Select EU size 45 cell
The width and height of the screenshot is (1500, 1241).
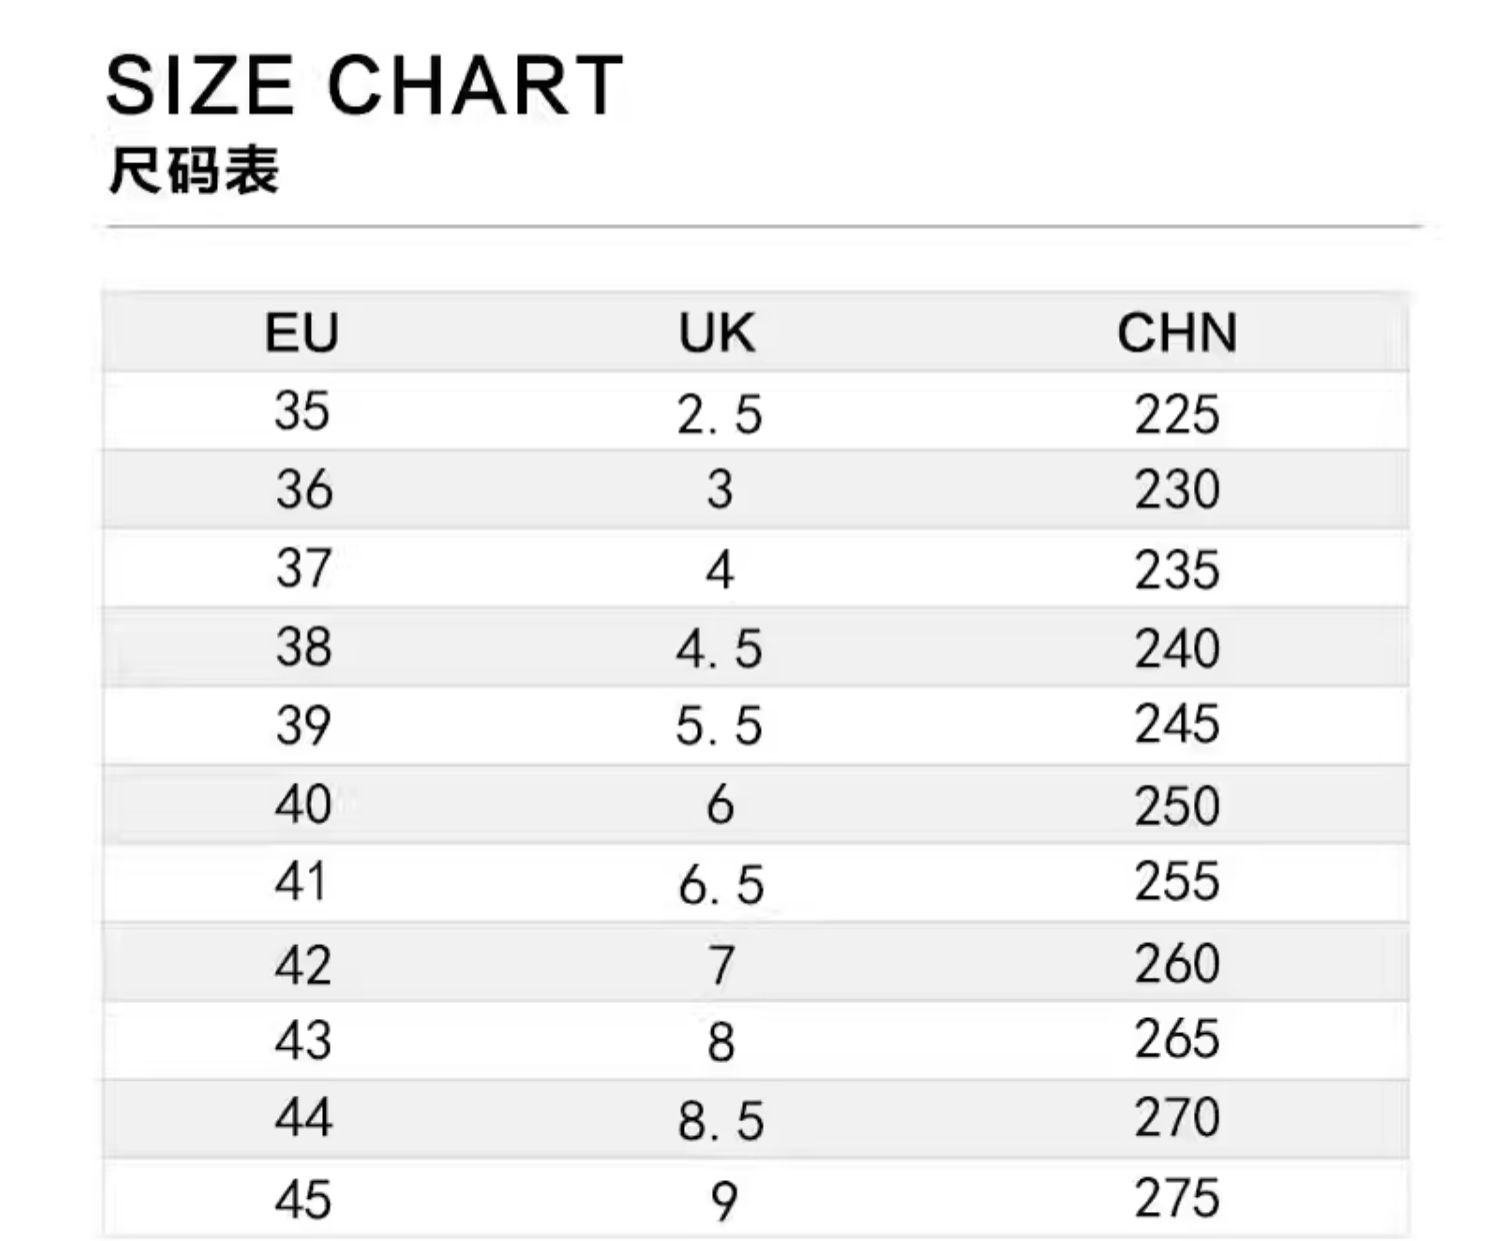303,1199
